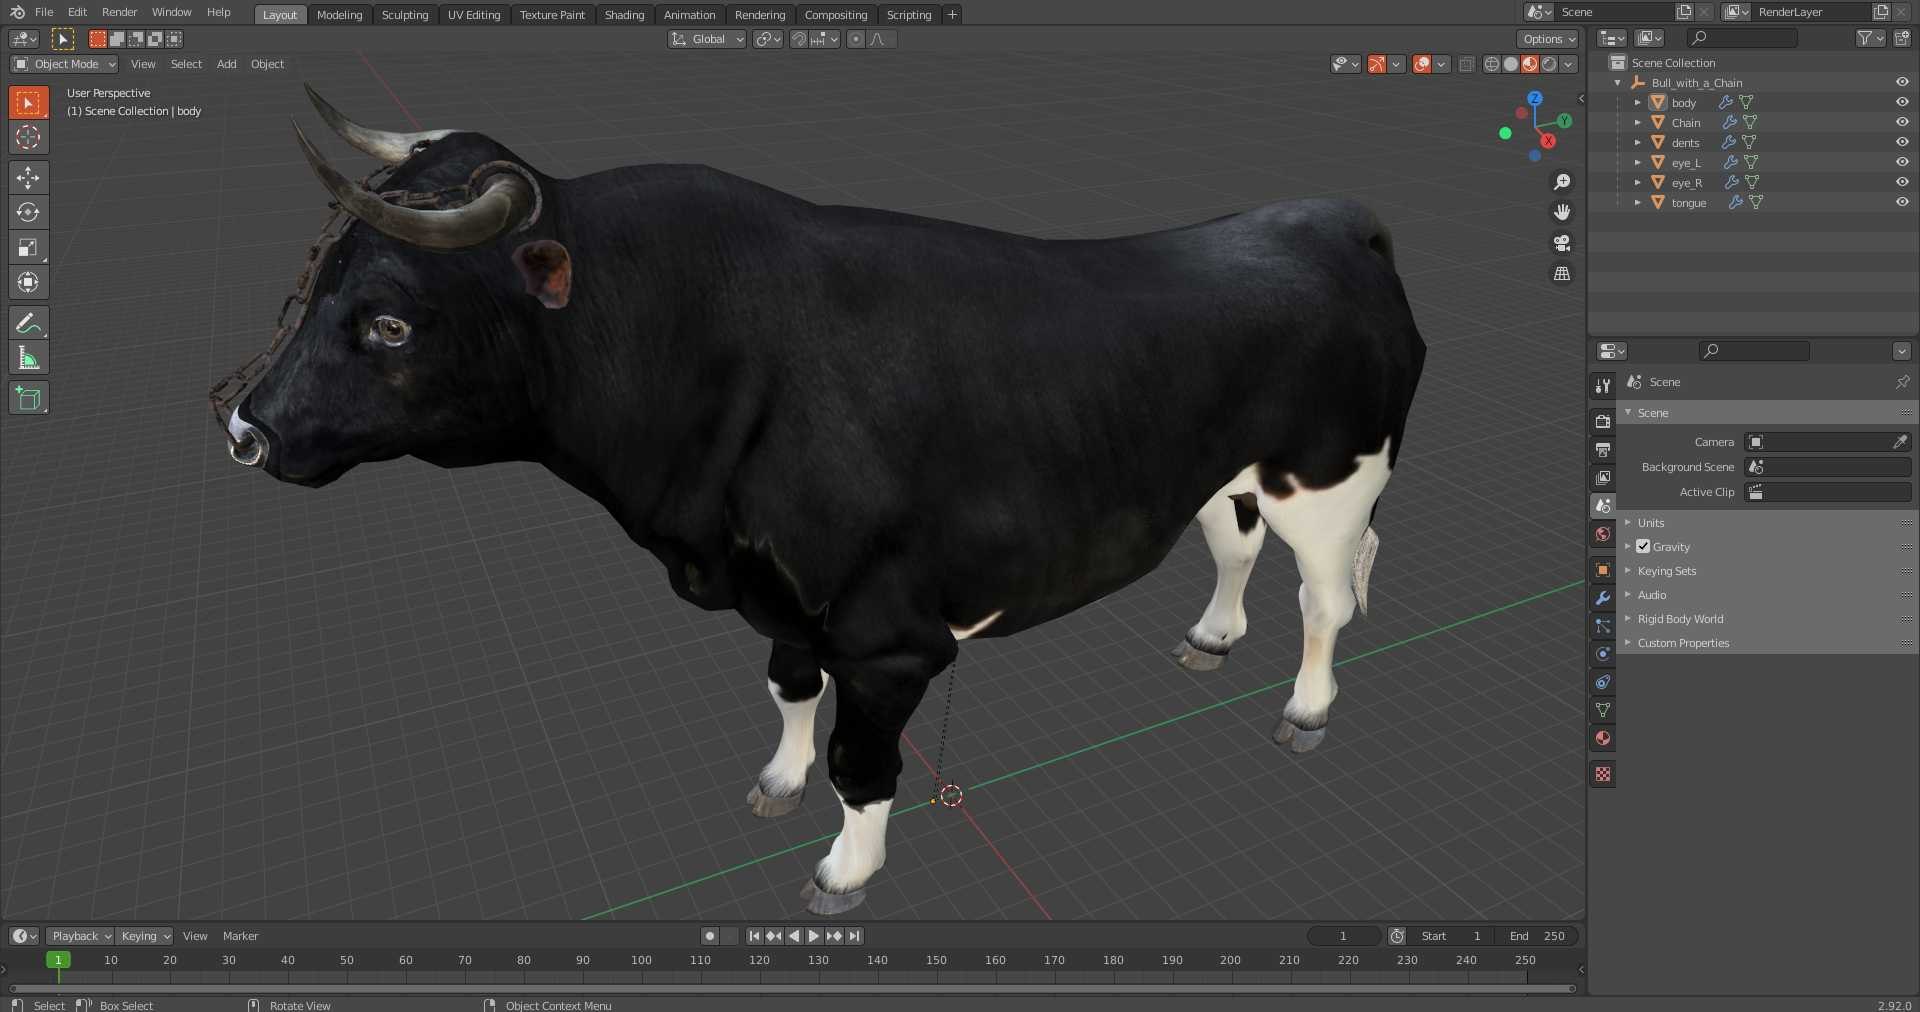Hide the Chain object in outliner

(1902, 122)
